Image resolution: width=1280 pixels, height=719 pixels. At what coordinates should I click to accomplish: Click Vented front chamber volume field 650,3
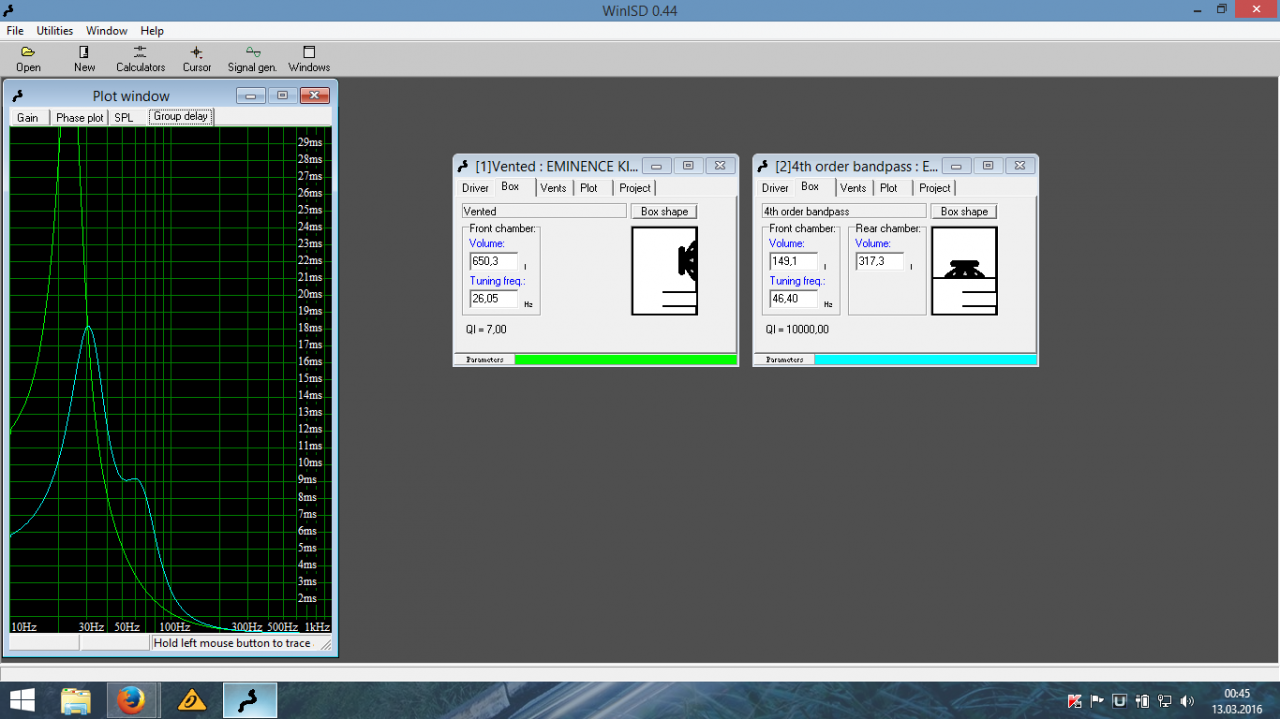[494, 261]
